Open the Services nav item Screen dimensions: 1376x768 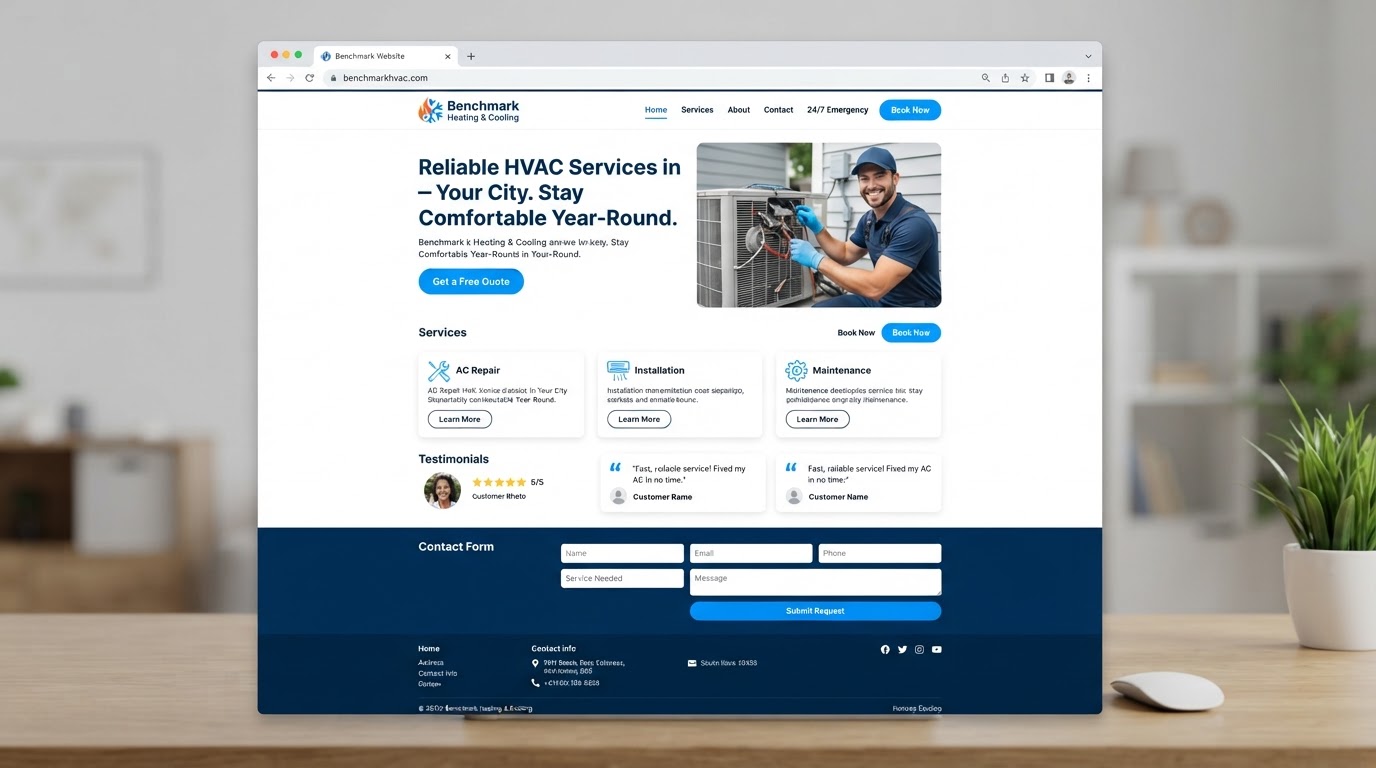697,110
